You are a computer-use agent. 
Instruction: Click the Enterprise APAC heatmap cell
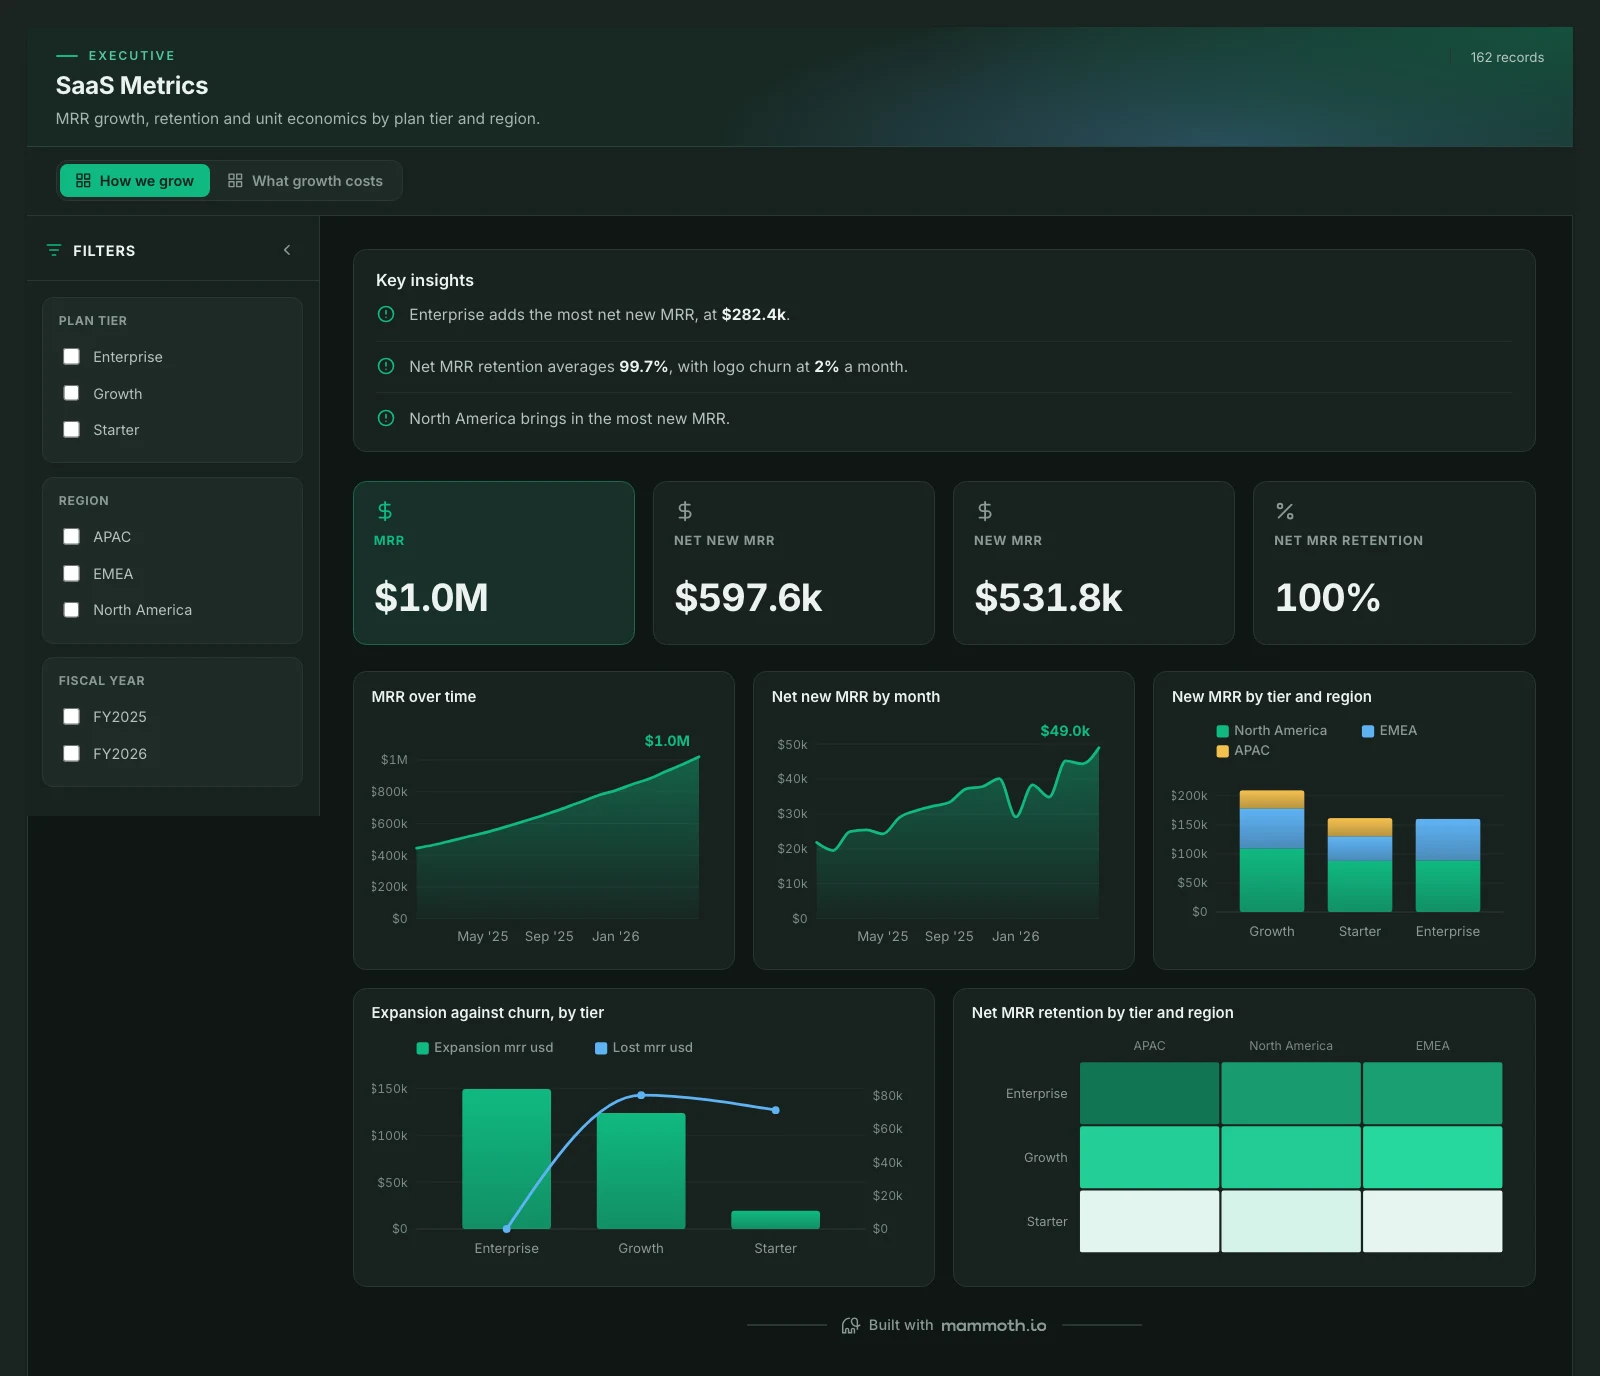point(1149,1093)
